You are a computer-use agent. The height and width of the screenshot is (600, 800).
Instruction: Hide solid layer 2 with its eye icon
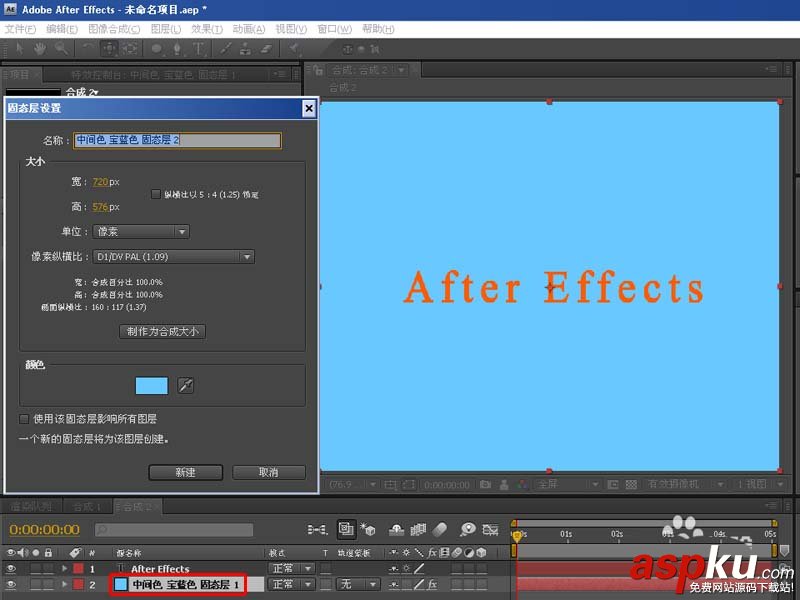11,584
